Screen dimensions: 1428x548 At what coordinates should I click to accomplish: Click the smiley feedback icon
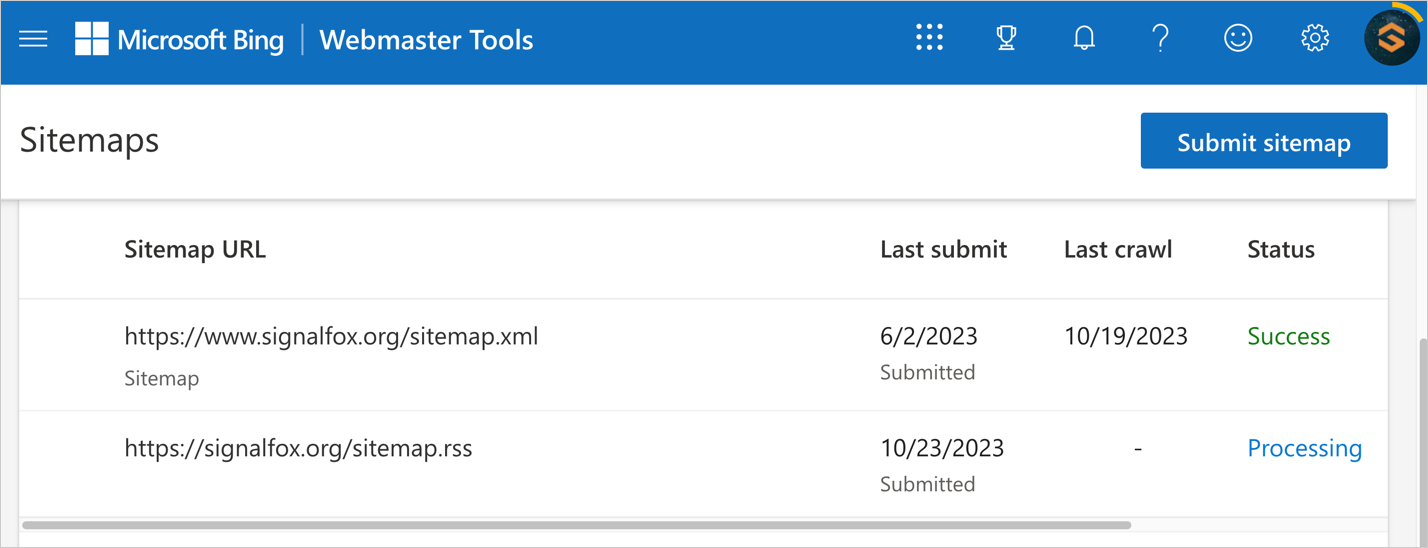point(1237,39)
